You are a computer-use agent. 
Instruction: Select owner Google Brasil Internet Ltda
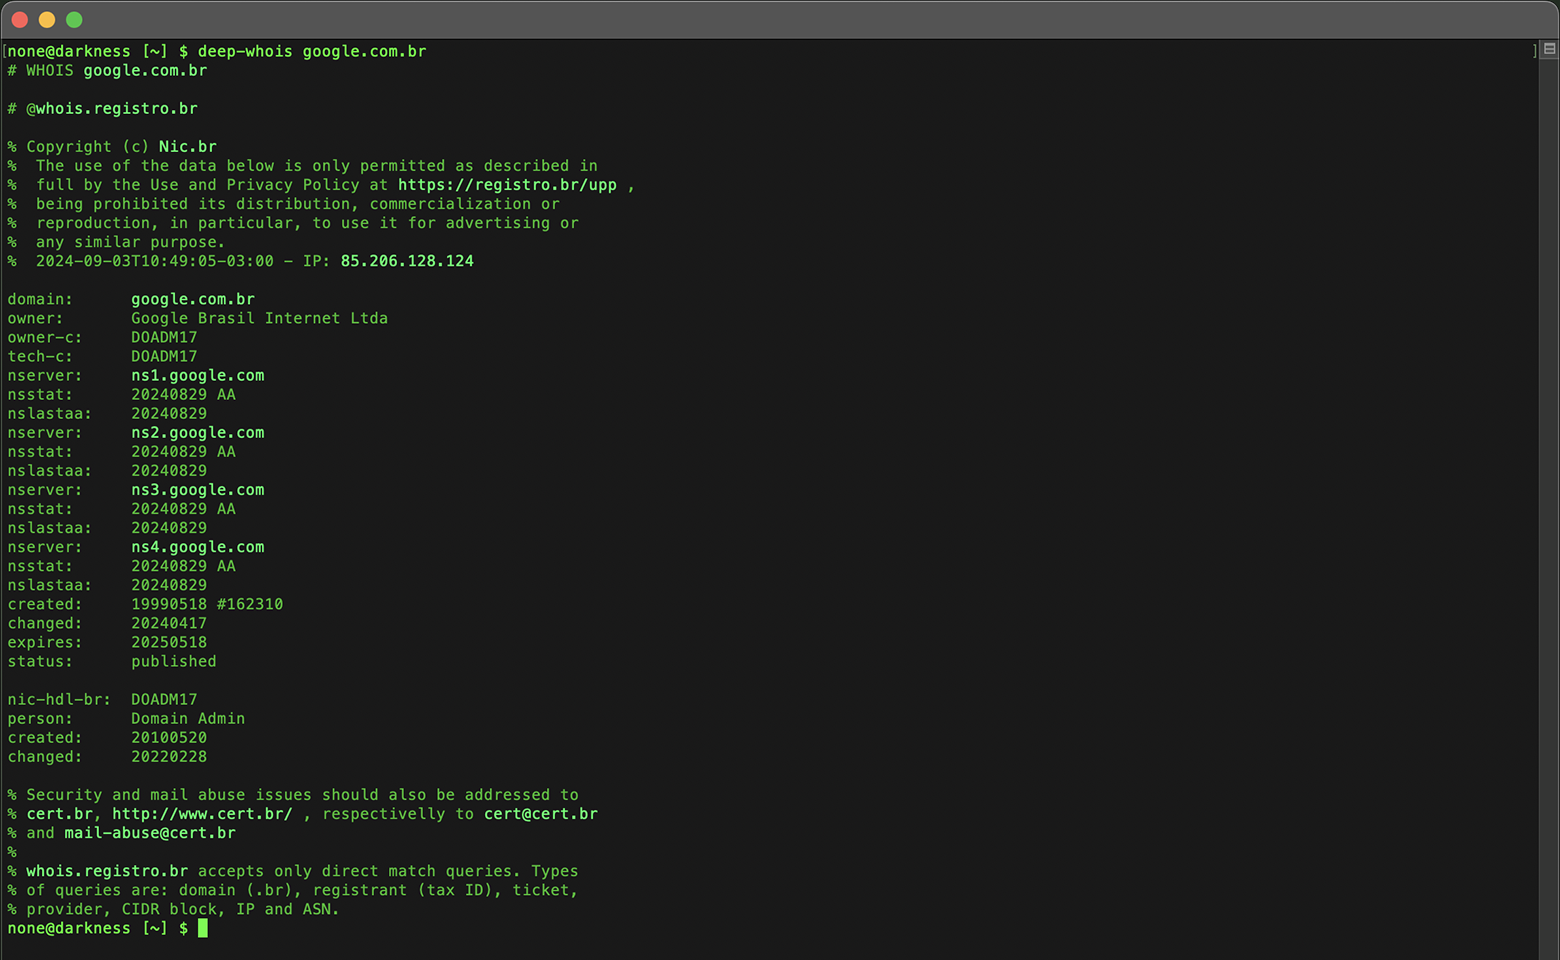coord(259,317)
